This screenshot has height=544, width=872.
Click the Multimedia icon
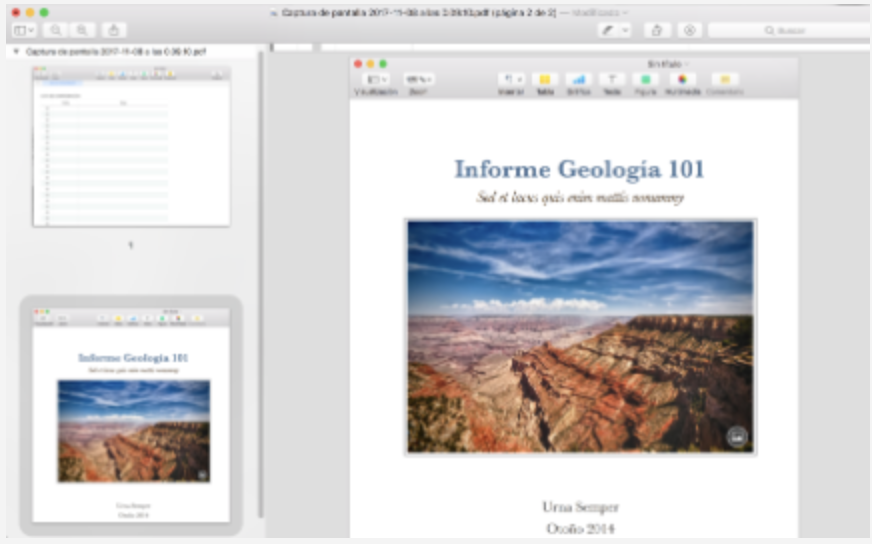tap(683, 80)
